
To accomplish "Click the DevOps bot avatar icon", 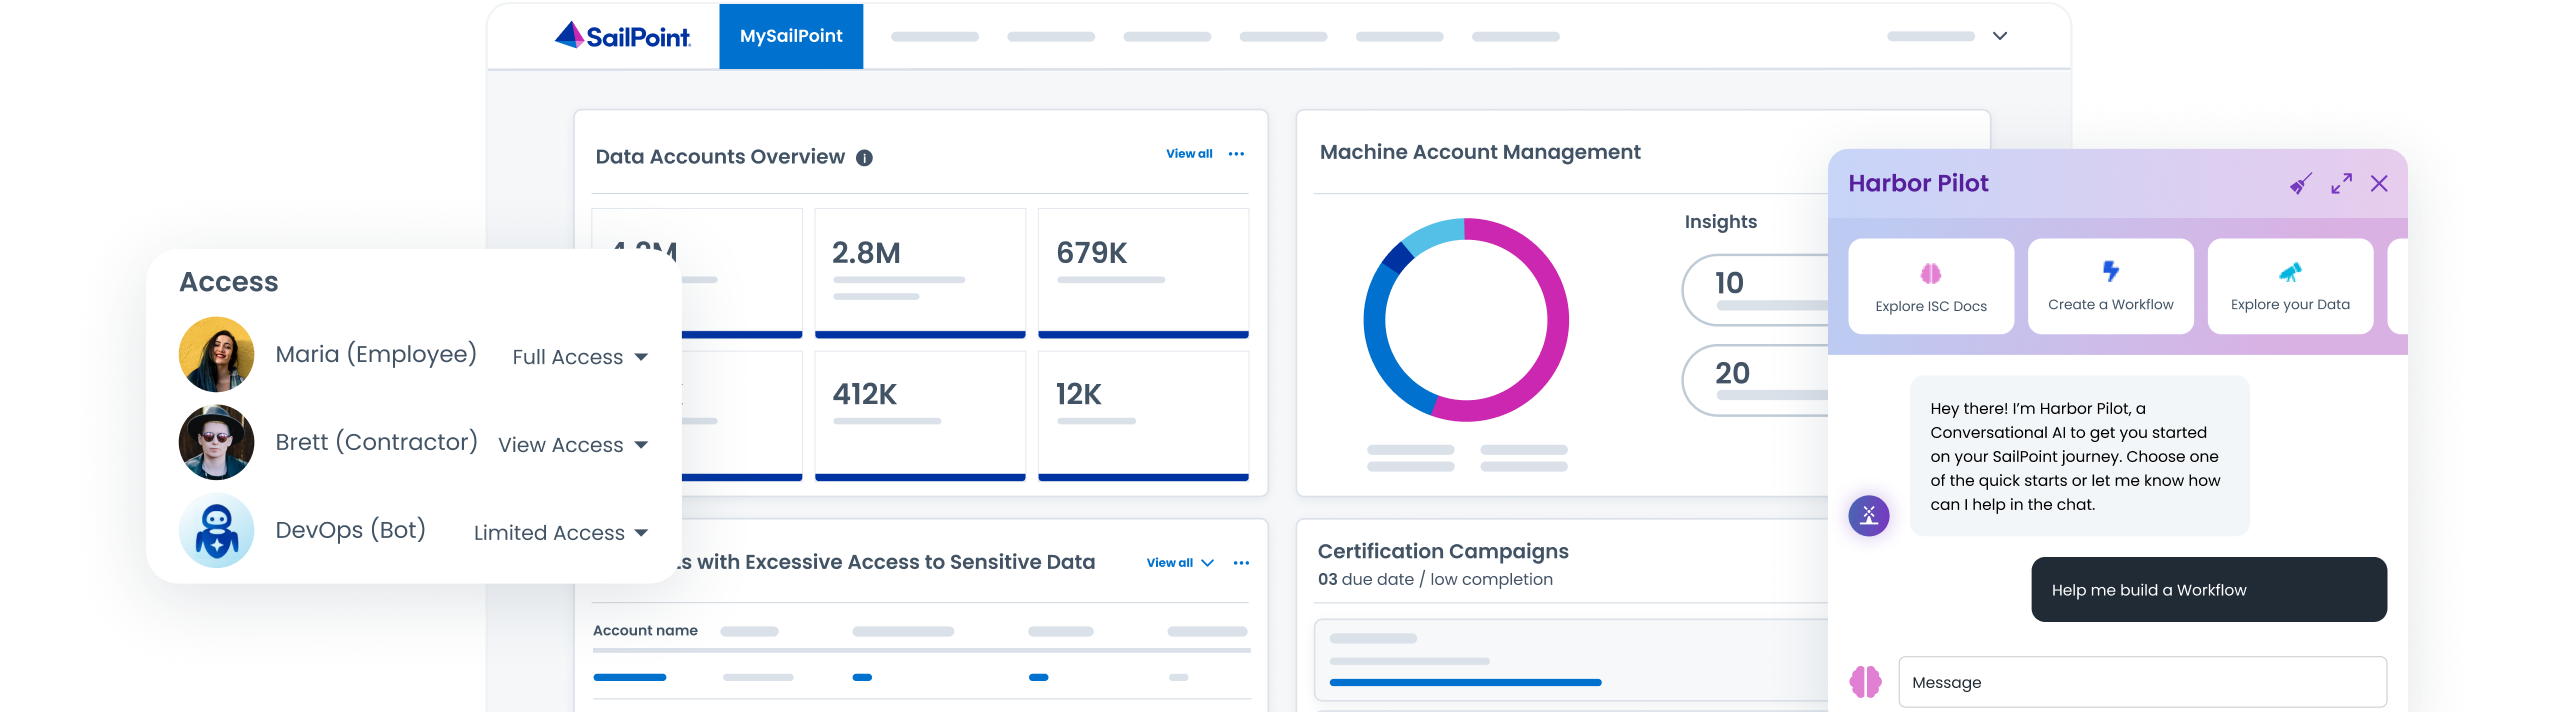I will tap(216, 530).
